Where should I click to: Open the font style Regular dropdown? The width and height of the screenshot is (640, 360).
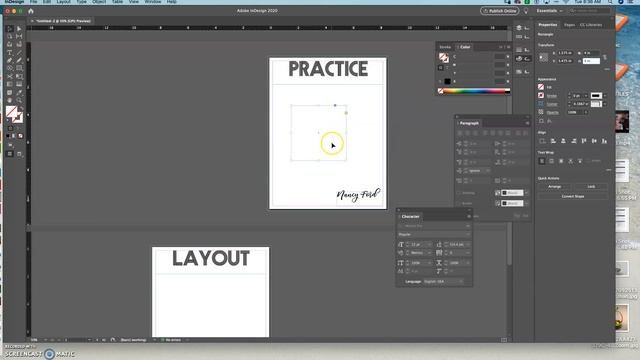[468, 234]
